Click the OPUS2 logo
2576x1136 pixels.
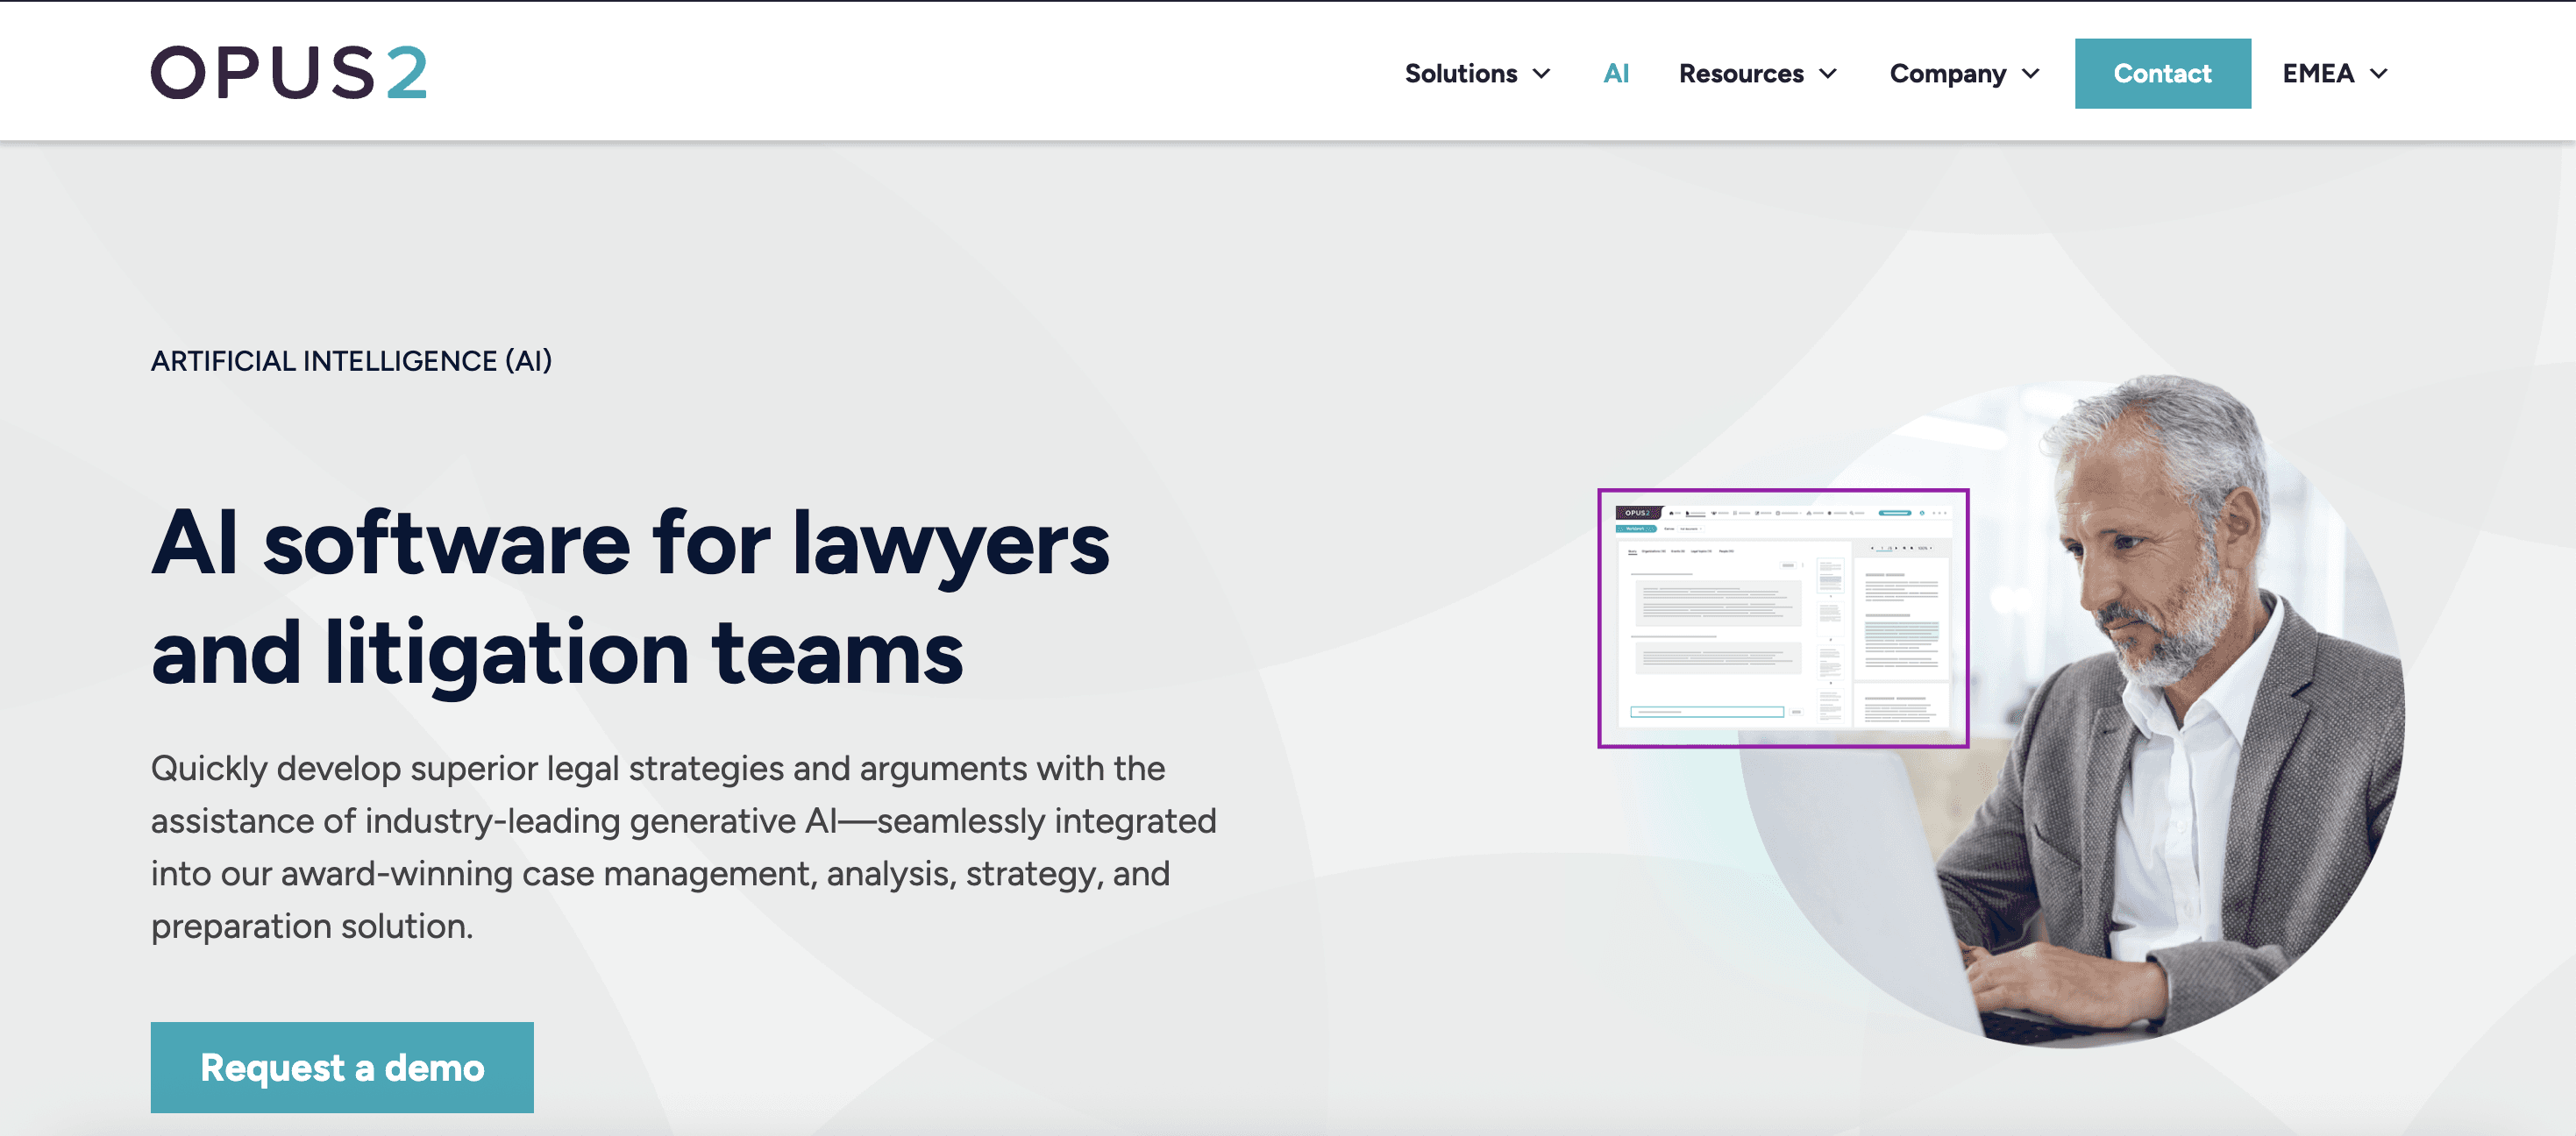pyautogui.click(x=289, y=73)
